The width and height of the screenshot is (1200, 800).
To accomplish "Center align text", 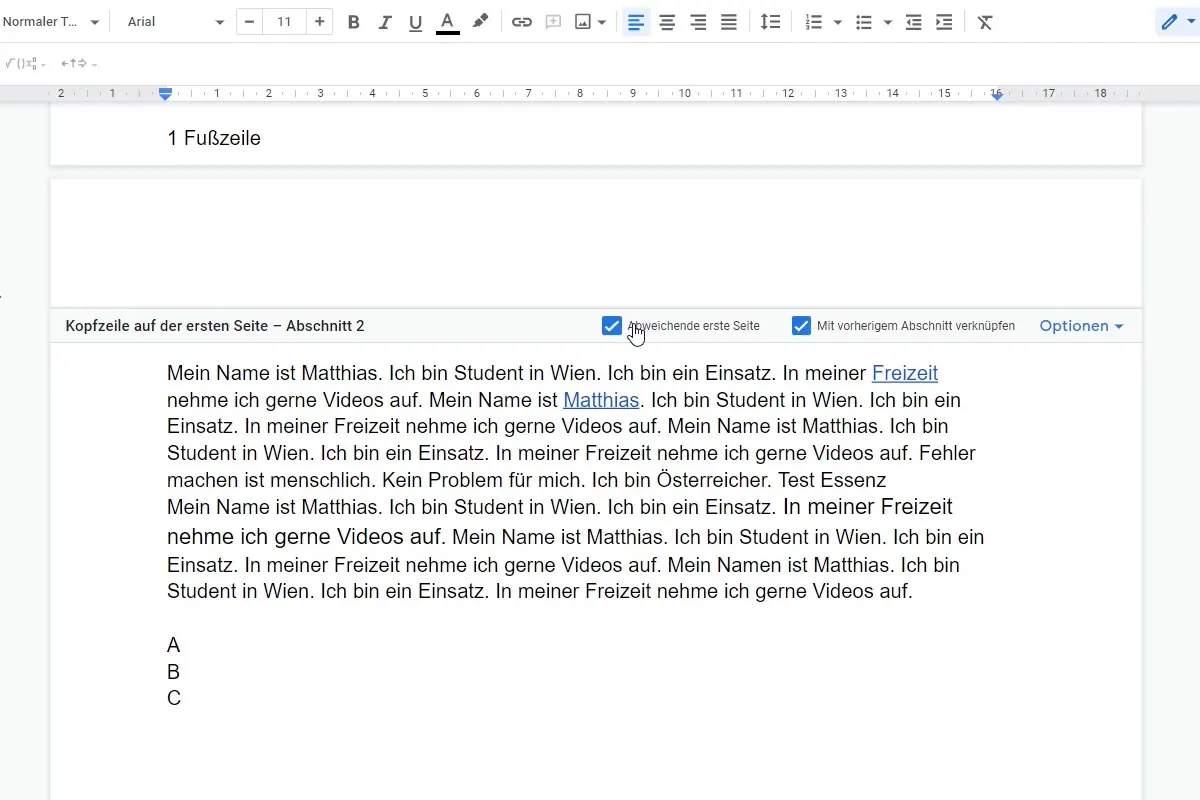I will point(667,22).
